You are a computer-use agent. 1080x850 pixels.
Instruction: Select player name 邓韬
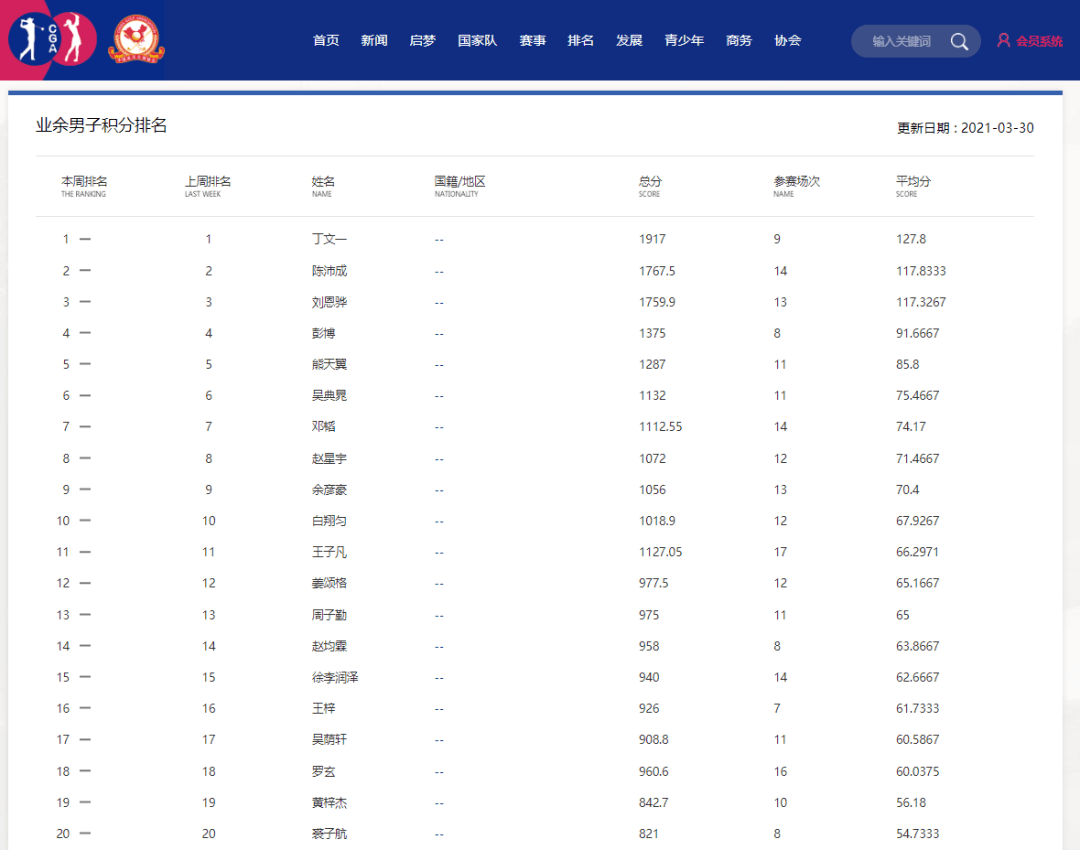tap(323, 426)
